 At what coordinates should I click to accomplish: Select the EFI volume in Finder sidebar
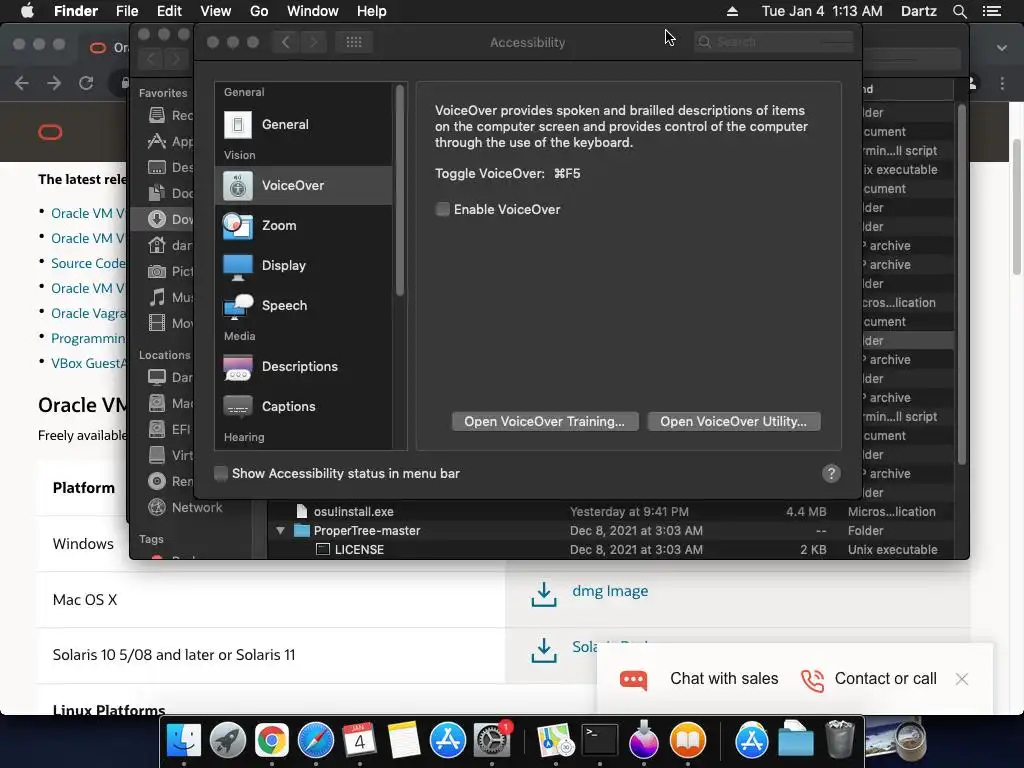[x=170, y=429]
